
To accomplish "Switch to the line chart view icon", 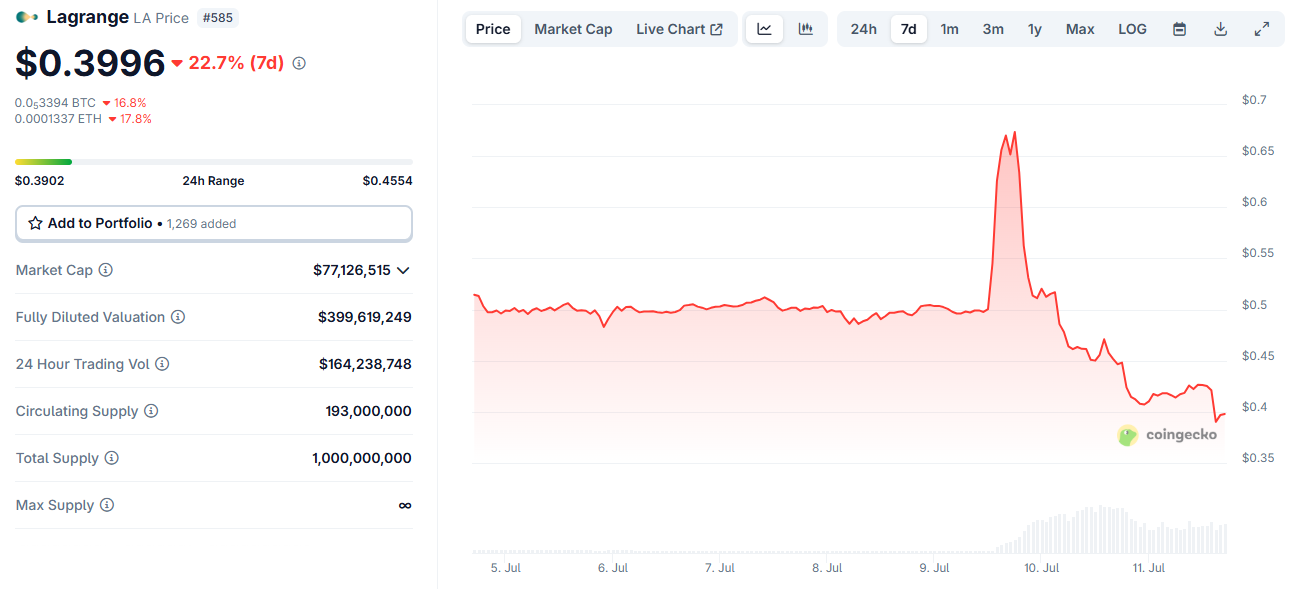I will [765, 29].
